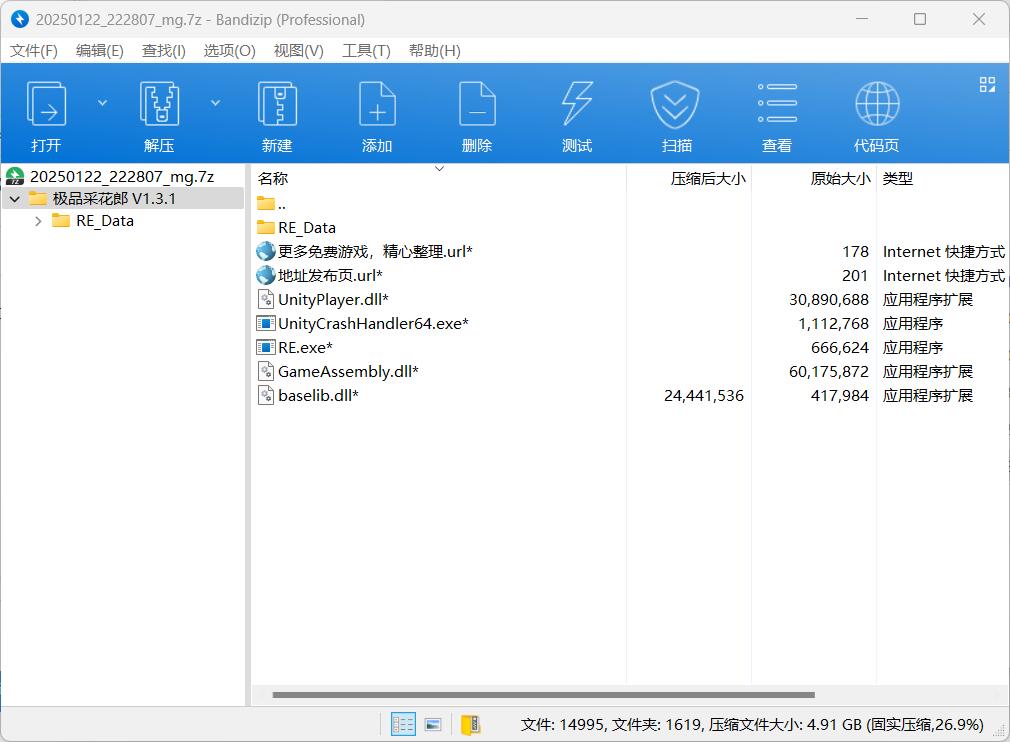
Task: Click the status bar archive summary text
Action: coord(752,725)
